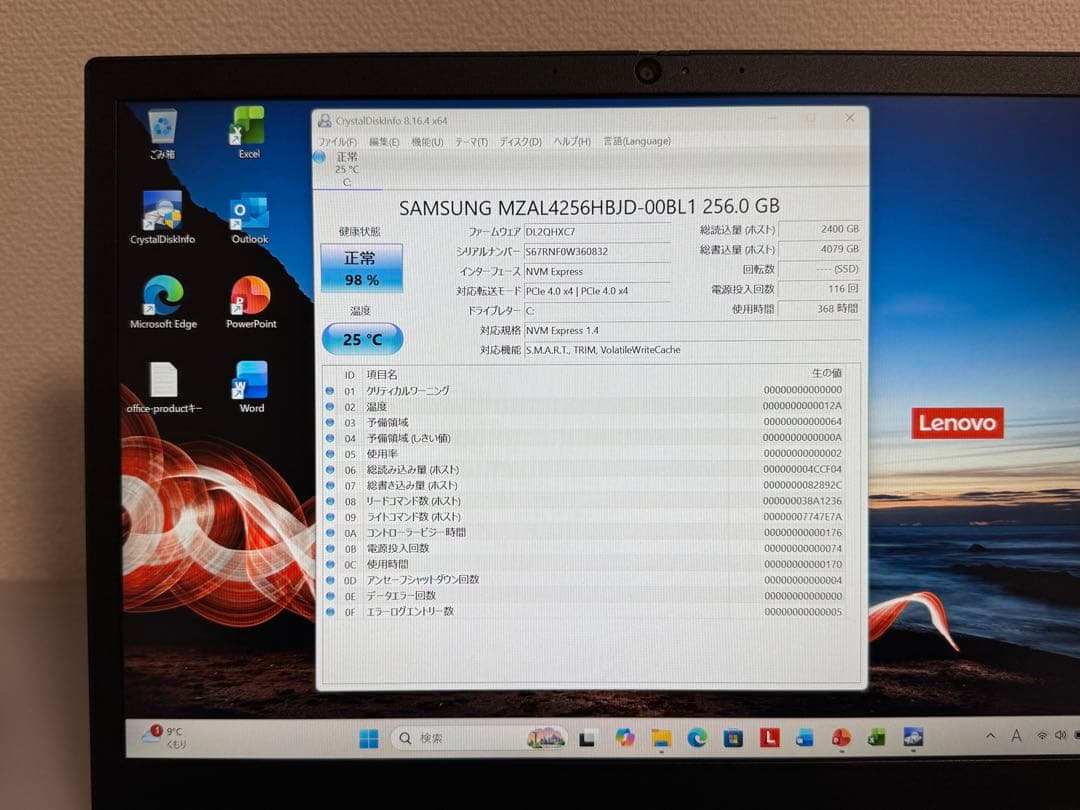Image resolution: width=1080 pixels, height=810 pixels.
Task: Switch to PowerPoint on the taskbar
Action: tap(841, 738)
